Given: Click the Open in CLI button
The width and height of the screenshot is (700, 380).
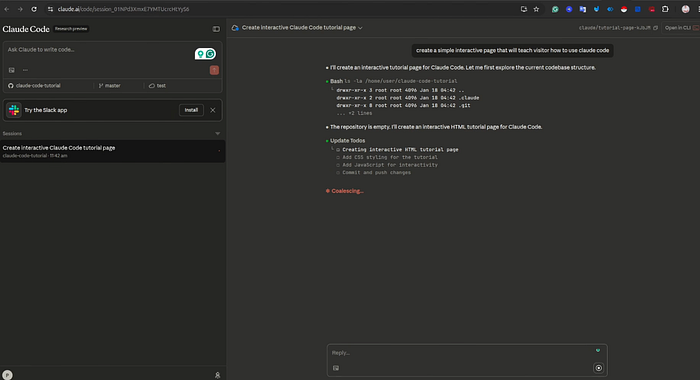Looking at the screenshot, I should (680, 28).
